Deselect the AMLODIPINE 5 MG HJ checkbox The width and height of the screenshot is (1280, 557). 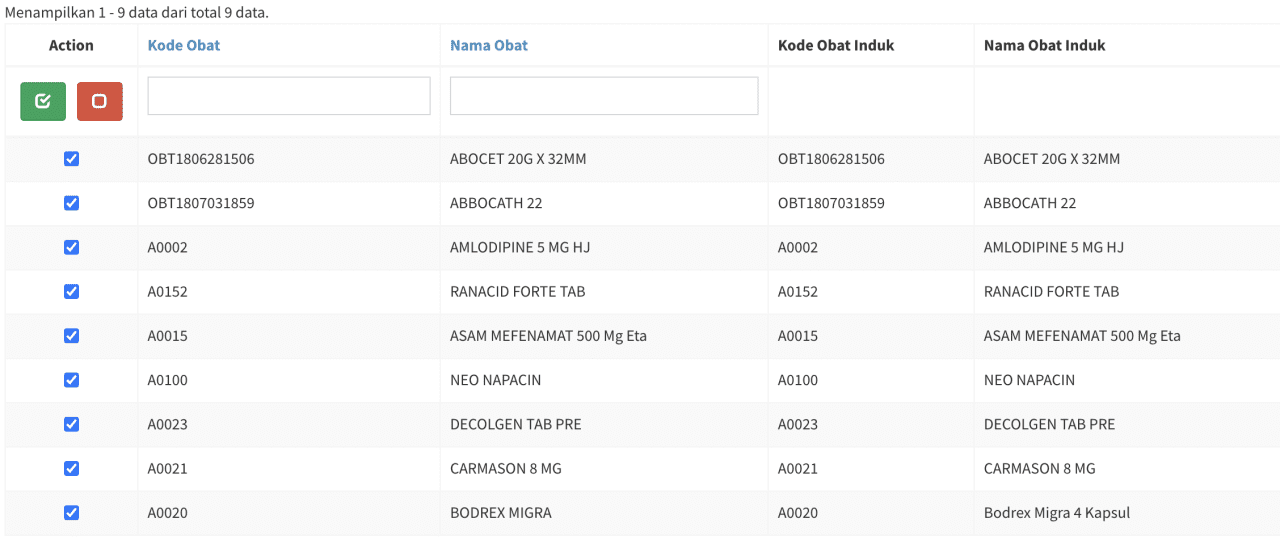[x=71, y=247]
